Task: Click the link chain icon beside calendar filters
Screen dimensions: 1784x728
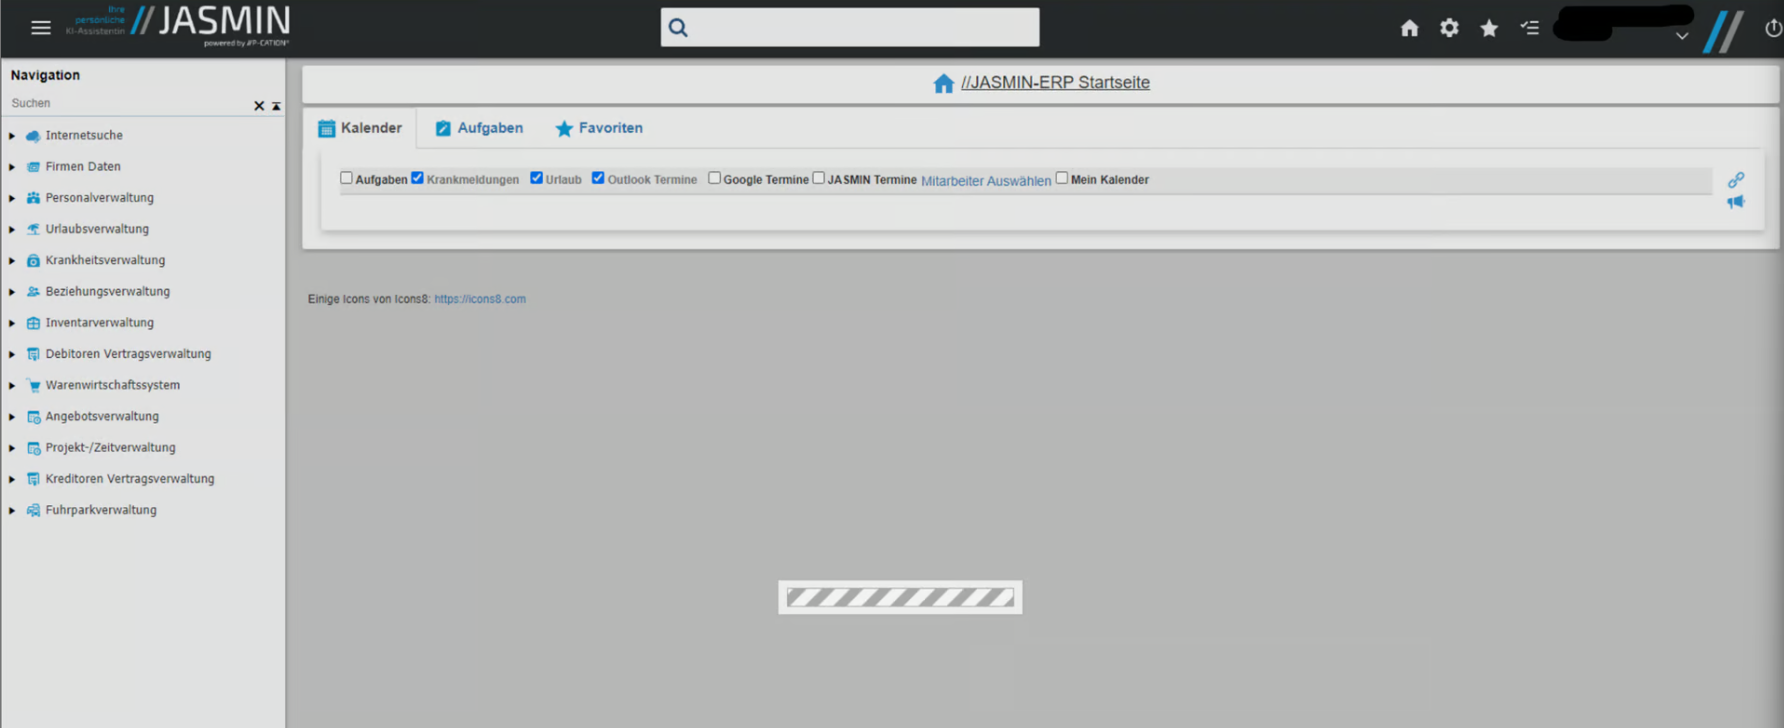Action: point(1736,180)
